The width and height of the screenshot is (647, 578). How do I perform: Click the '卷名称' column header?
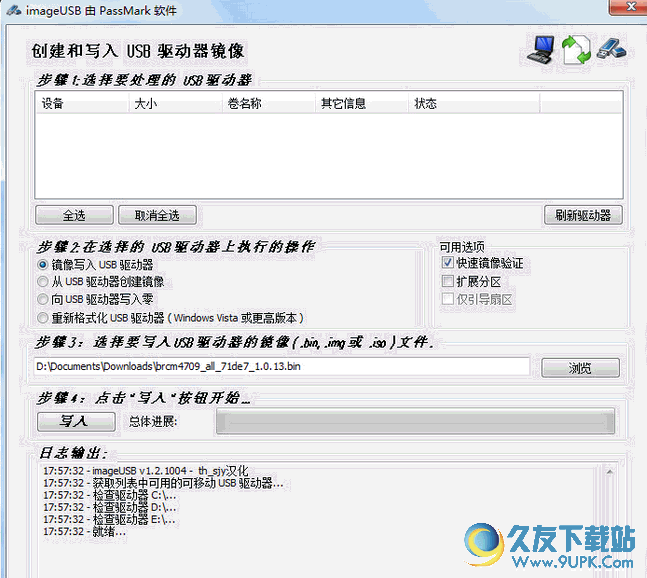tap(269, 103)
